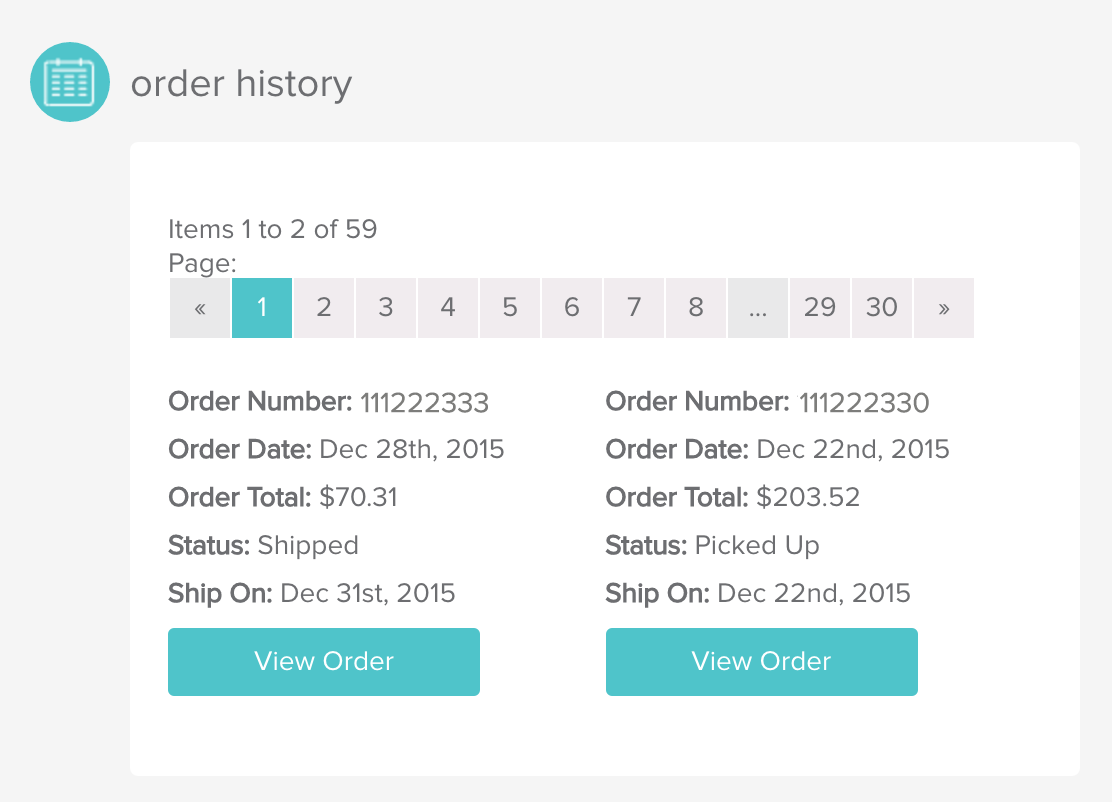Click page 1 in pagination

[261, 307]
